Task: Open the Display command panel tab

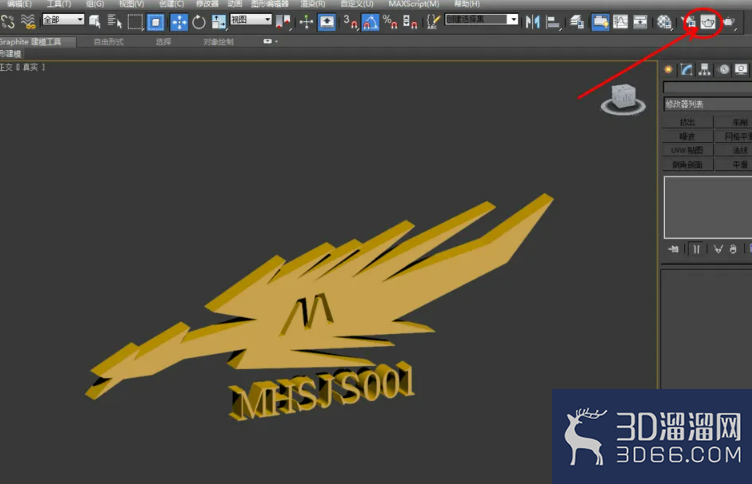Action: point(741,70)
